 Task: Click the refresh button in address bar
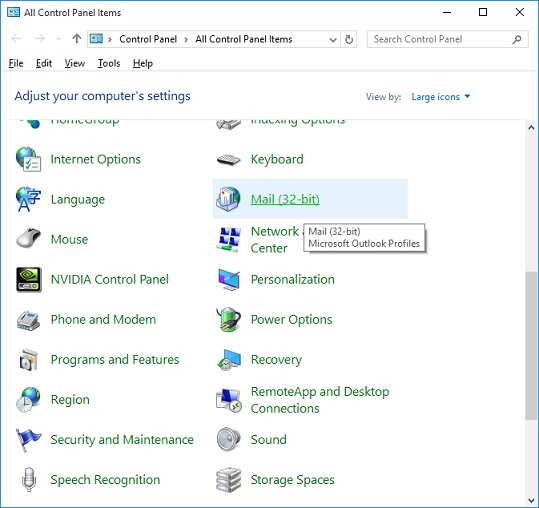tap(349, 40)
